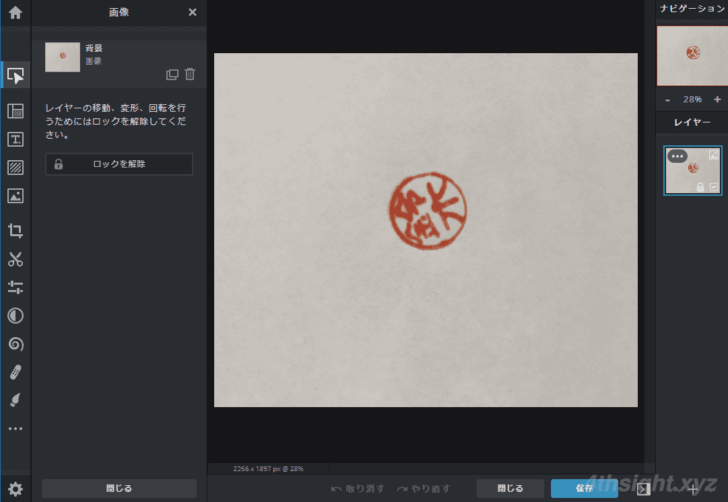Screen dimensions: 728x502
Task: Select the Text tool in the sidebar
Action: (x=15, y=139)
